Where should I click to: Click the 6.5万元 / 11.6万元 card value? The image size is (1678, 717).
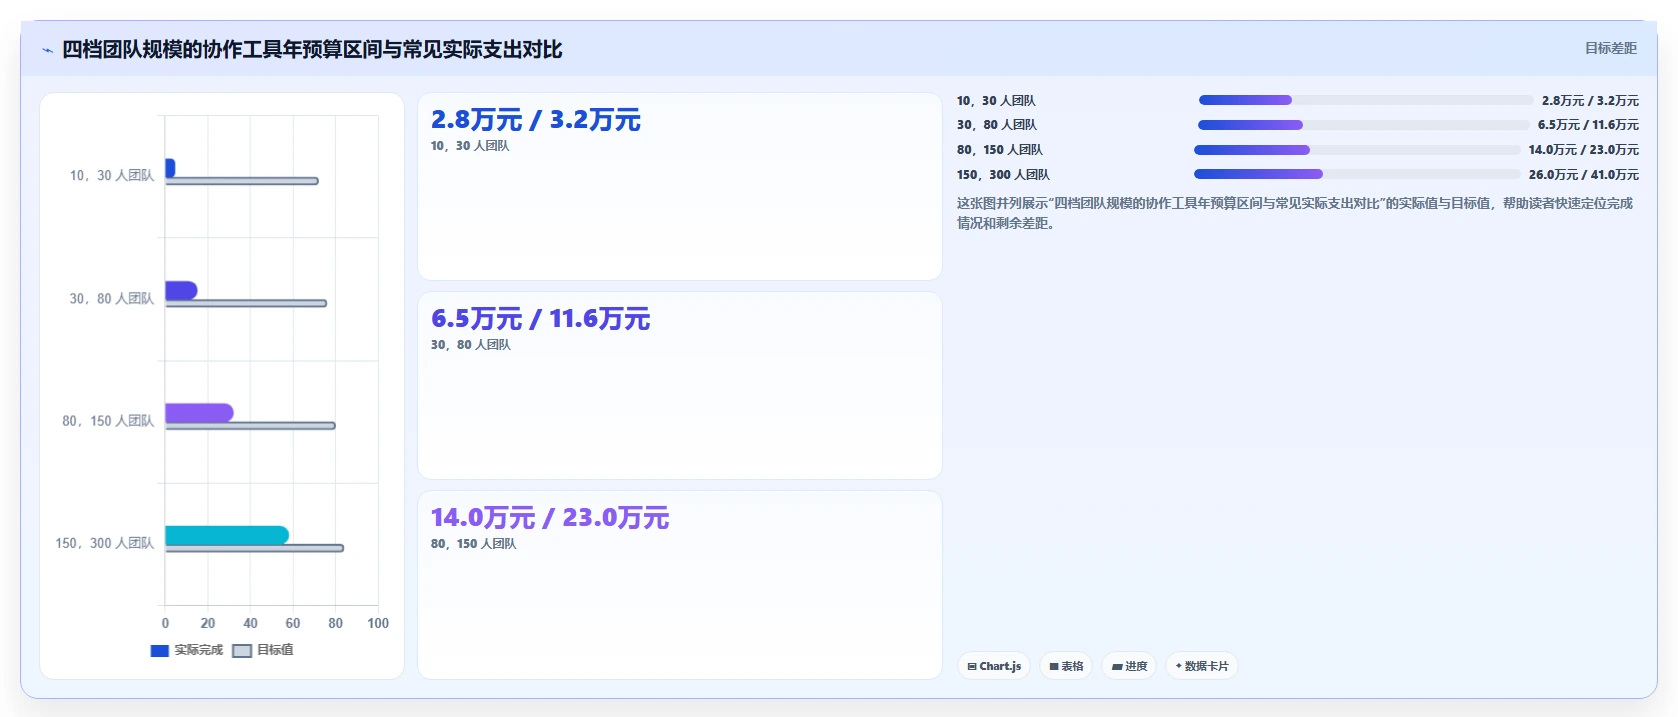click(540, 319)
